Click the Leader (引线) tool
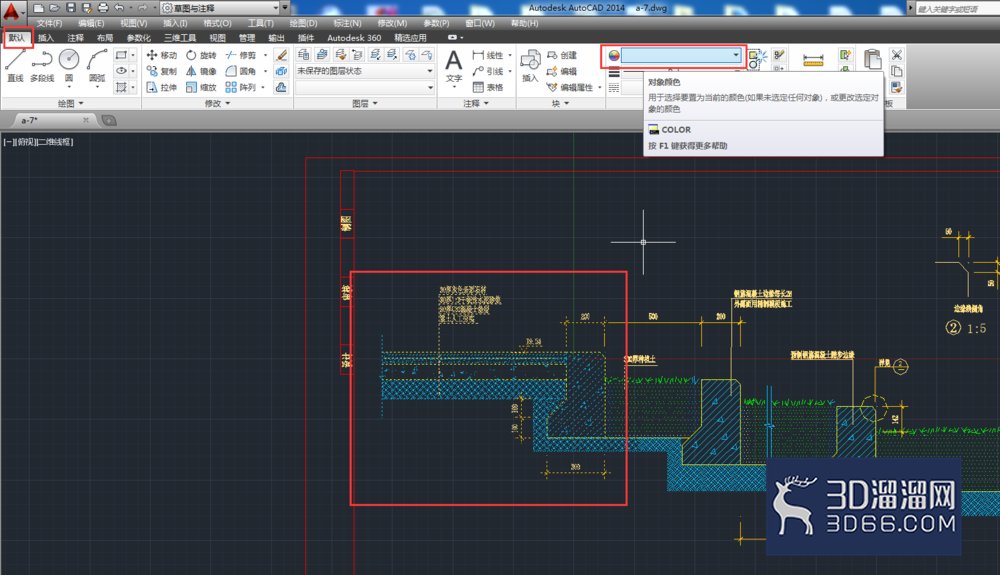This screenshot has width=1000, height=575. tap(488, 71)
